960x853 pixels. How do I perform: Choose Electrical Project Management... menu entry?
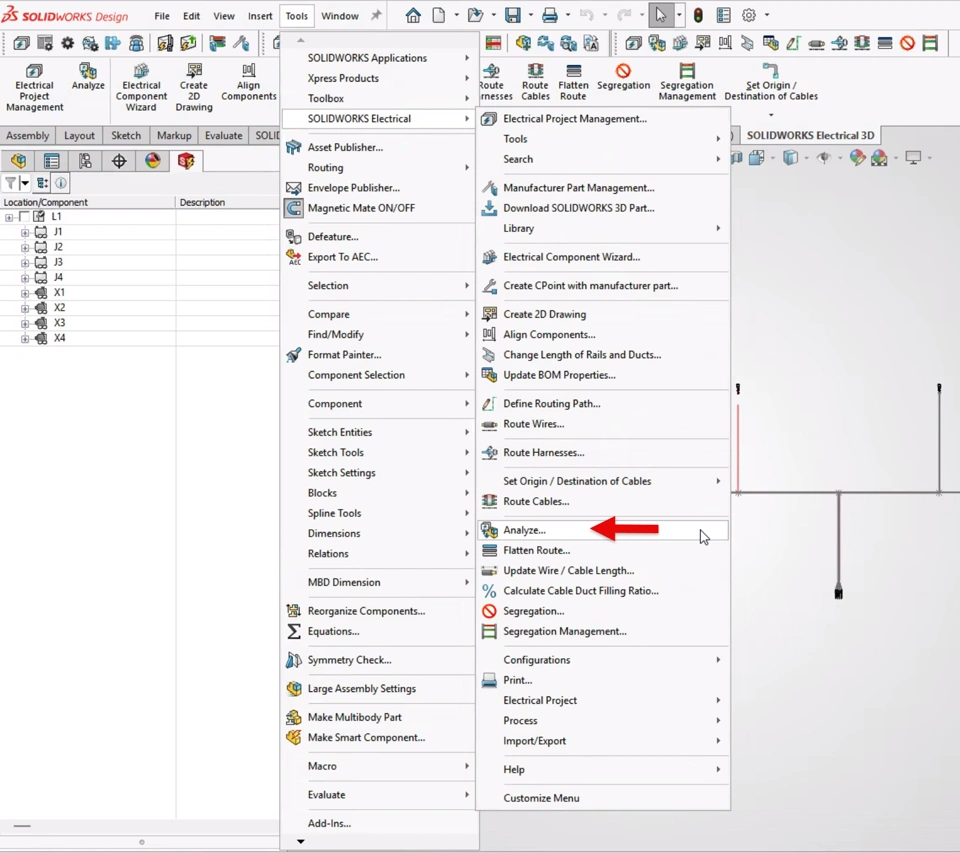603,119
